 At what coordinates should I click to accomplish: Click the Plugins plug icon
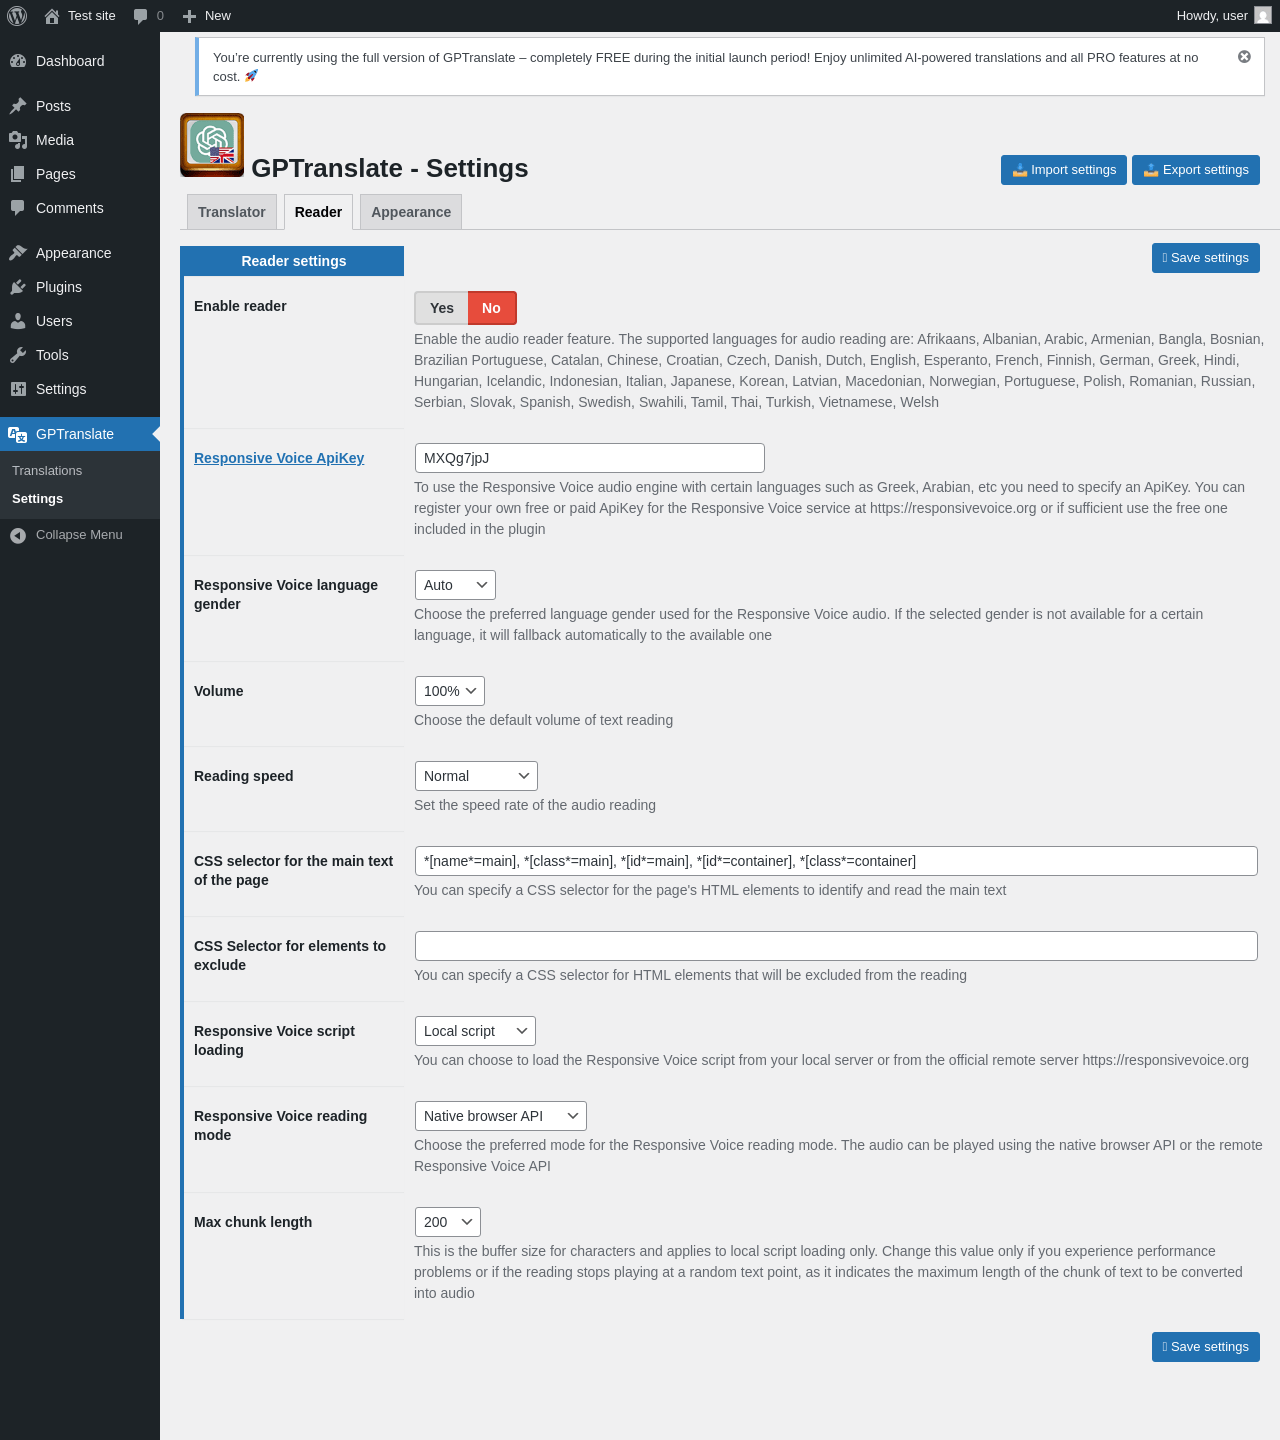click(x=18, y=287)
